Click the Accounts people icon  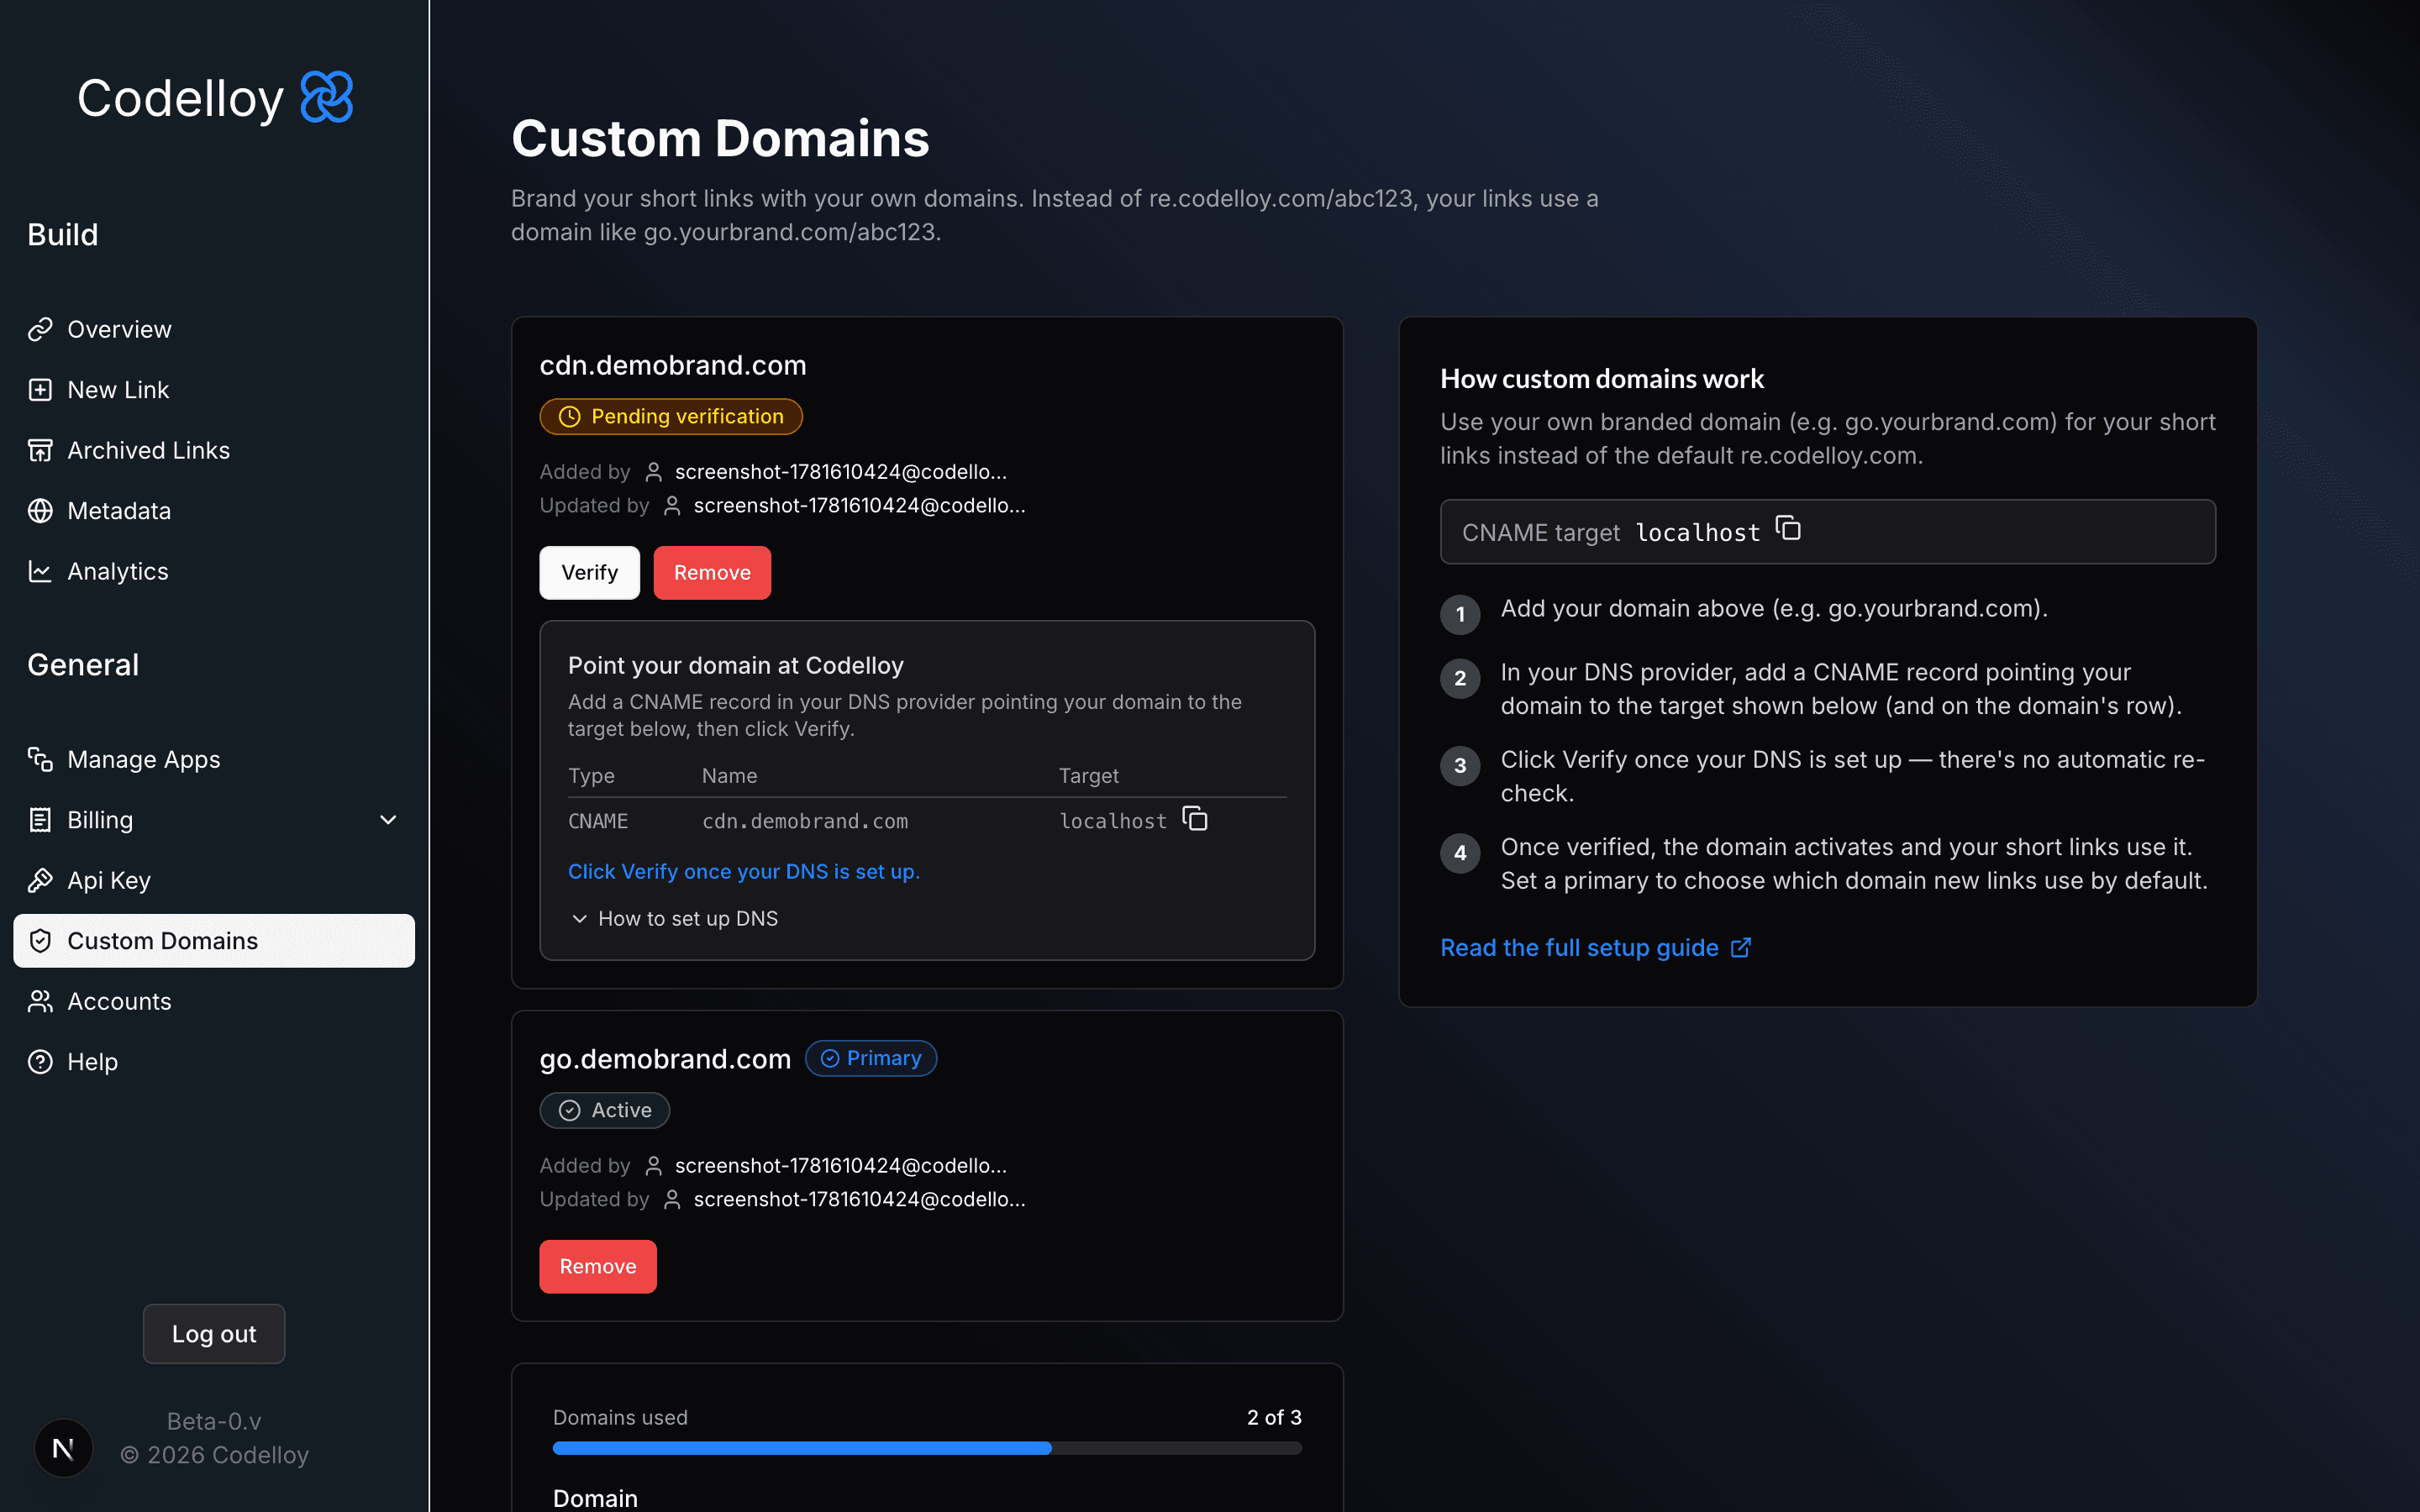coord(40,1001)
